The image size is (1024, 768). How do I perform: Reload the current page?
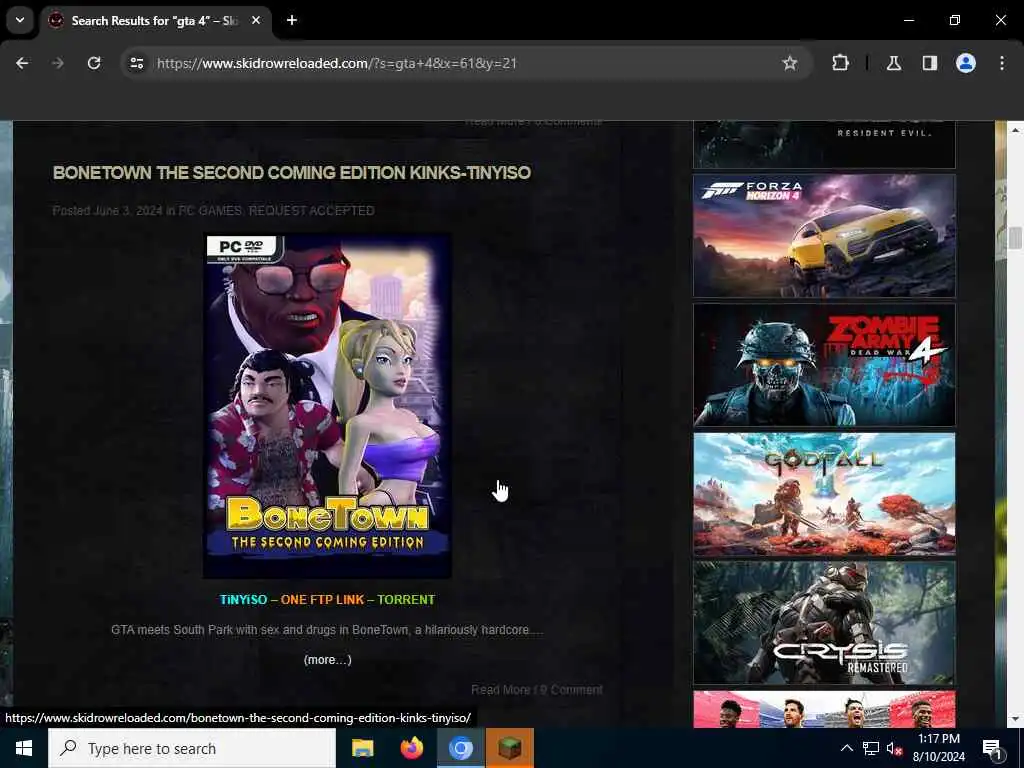tap(94, 63)
